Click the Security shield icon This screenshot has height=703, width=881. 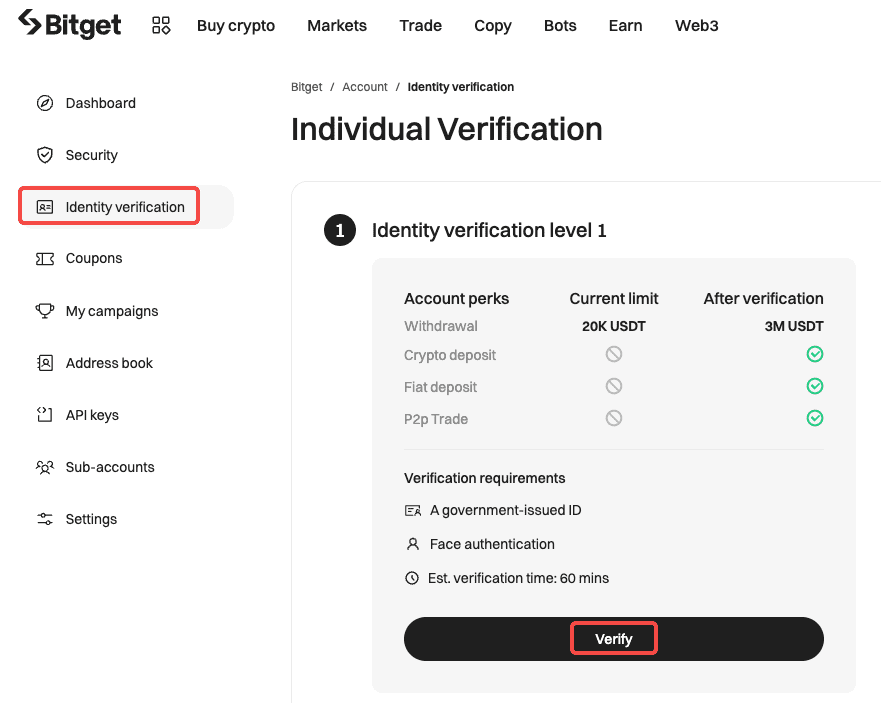click(45, 155)
